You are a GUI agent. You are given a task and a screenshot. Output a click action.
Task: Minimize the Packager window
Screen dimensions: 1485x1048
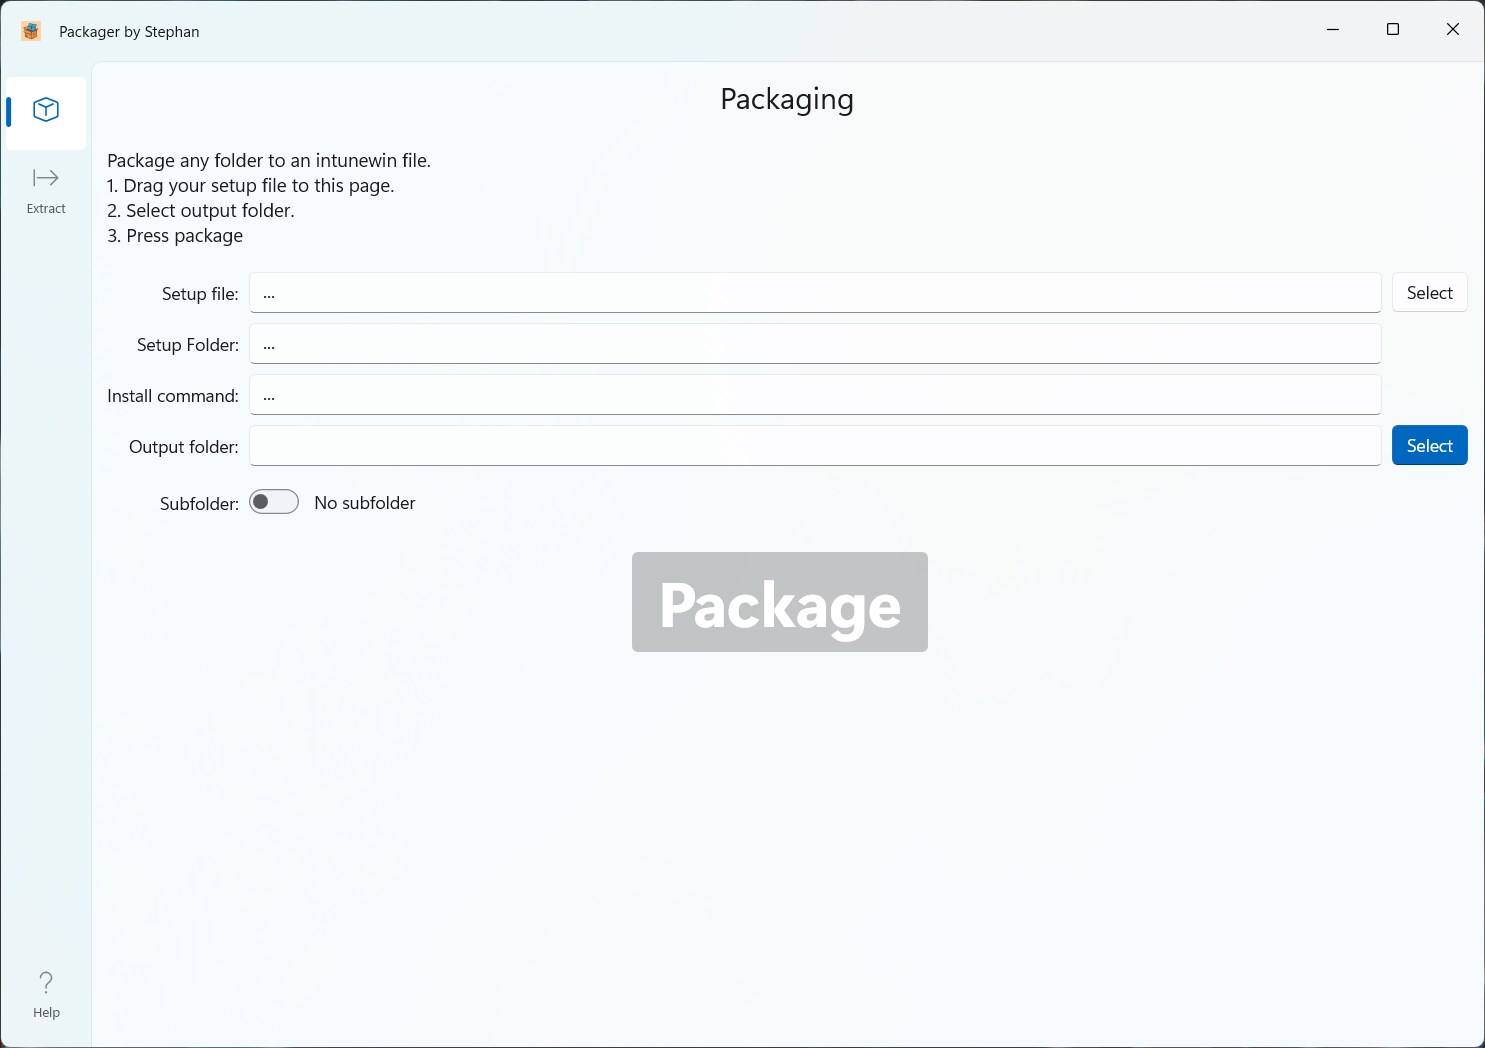coord(1332,30)
